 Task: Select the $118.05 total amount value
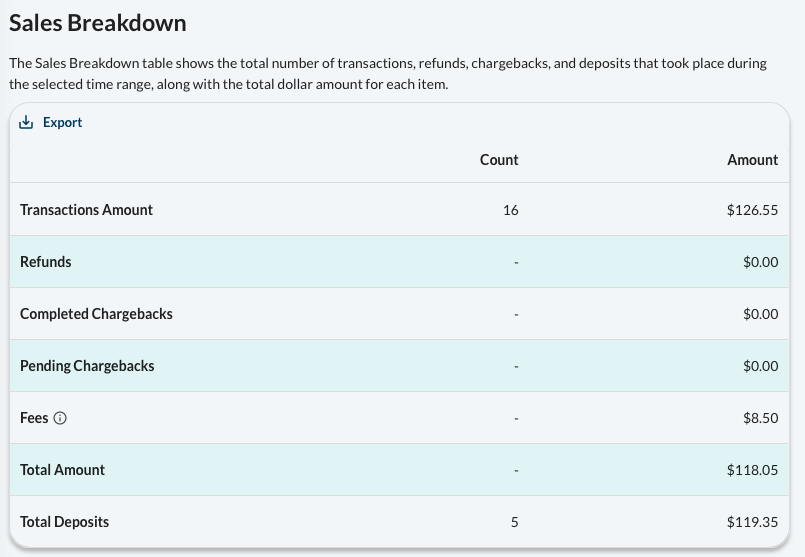[753, 470]
